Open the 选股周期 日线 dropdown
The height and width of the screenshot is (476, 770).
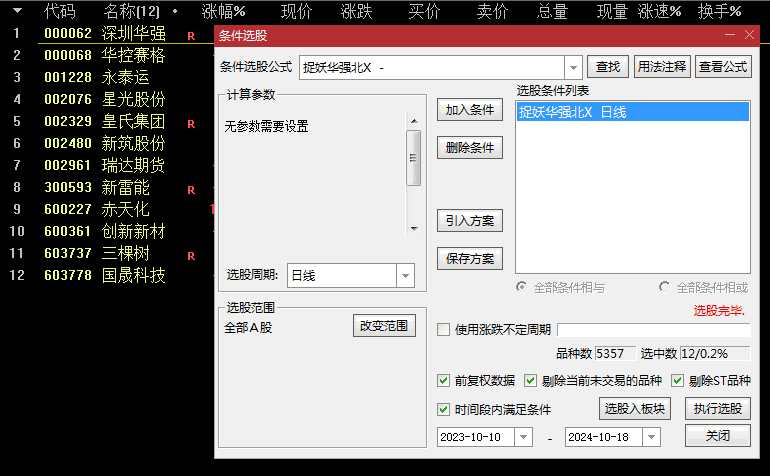405,276
